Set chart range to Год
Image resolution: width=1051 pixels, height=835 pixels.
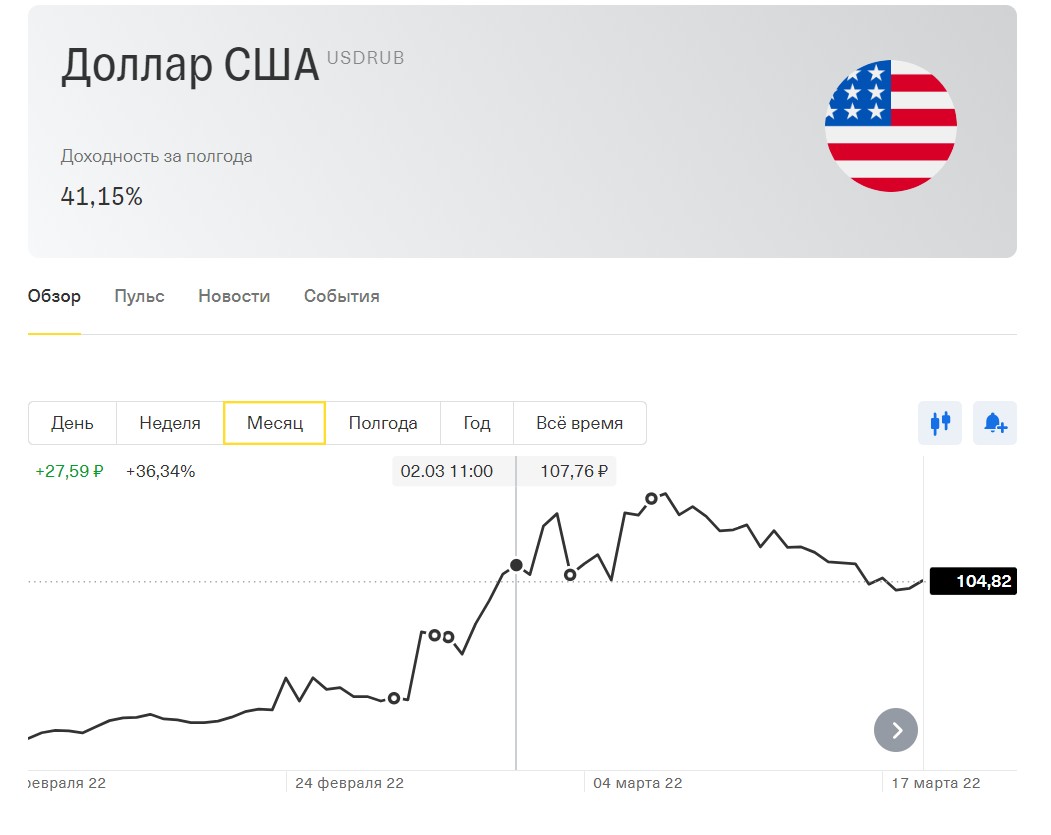(x=477, y=423)
